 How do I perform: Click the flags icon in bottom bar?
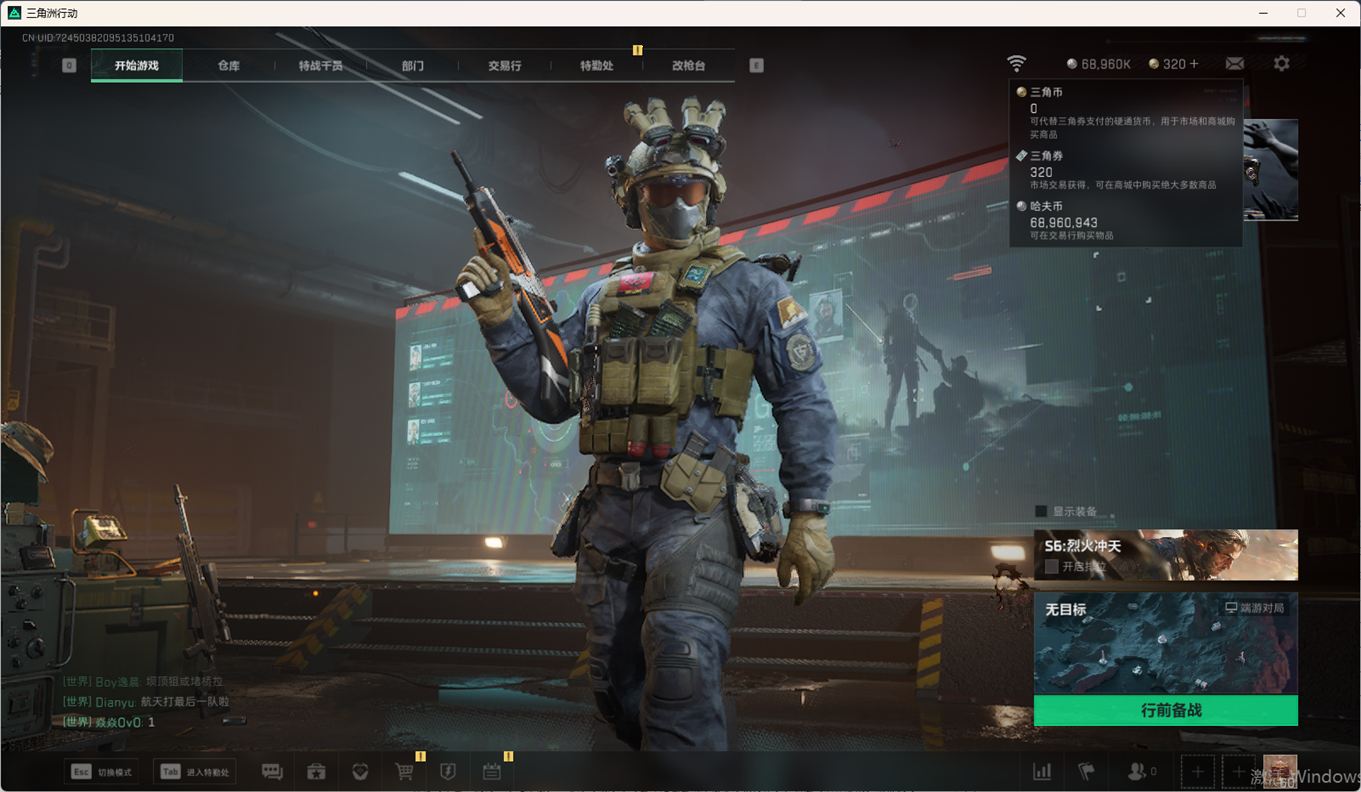[x=1086, y=771]
